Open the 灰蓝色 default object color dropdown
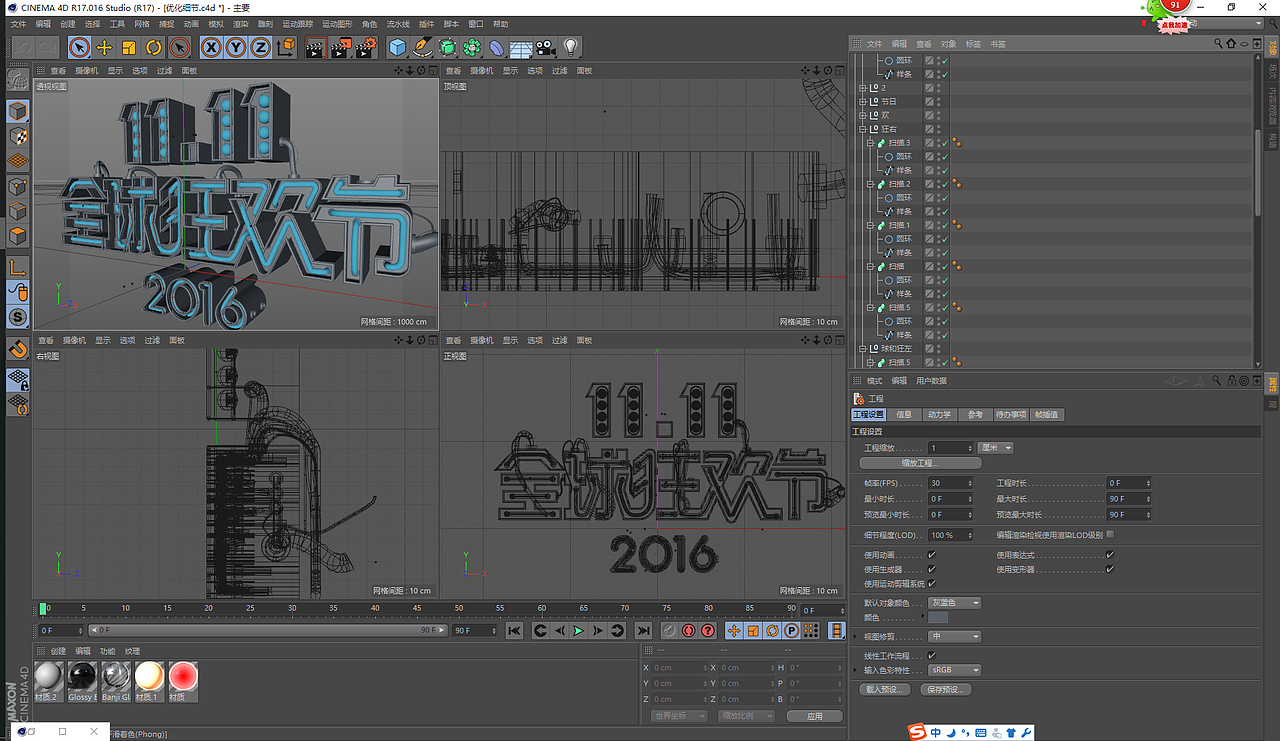The height and width of the screenshot is (741, 1280). [x=955, y=603]
